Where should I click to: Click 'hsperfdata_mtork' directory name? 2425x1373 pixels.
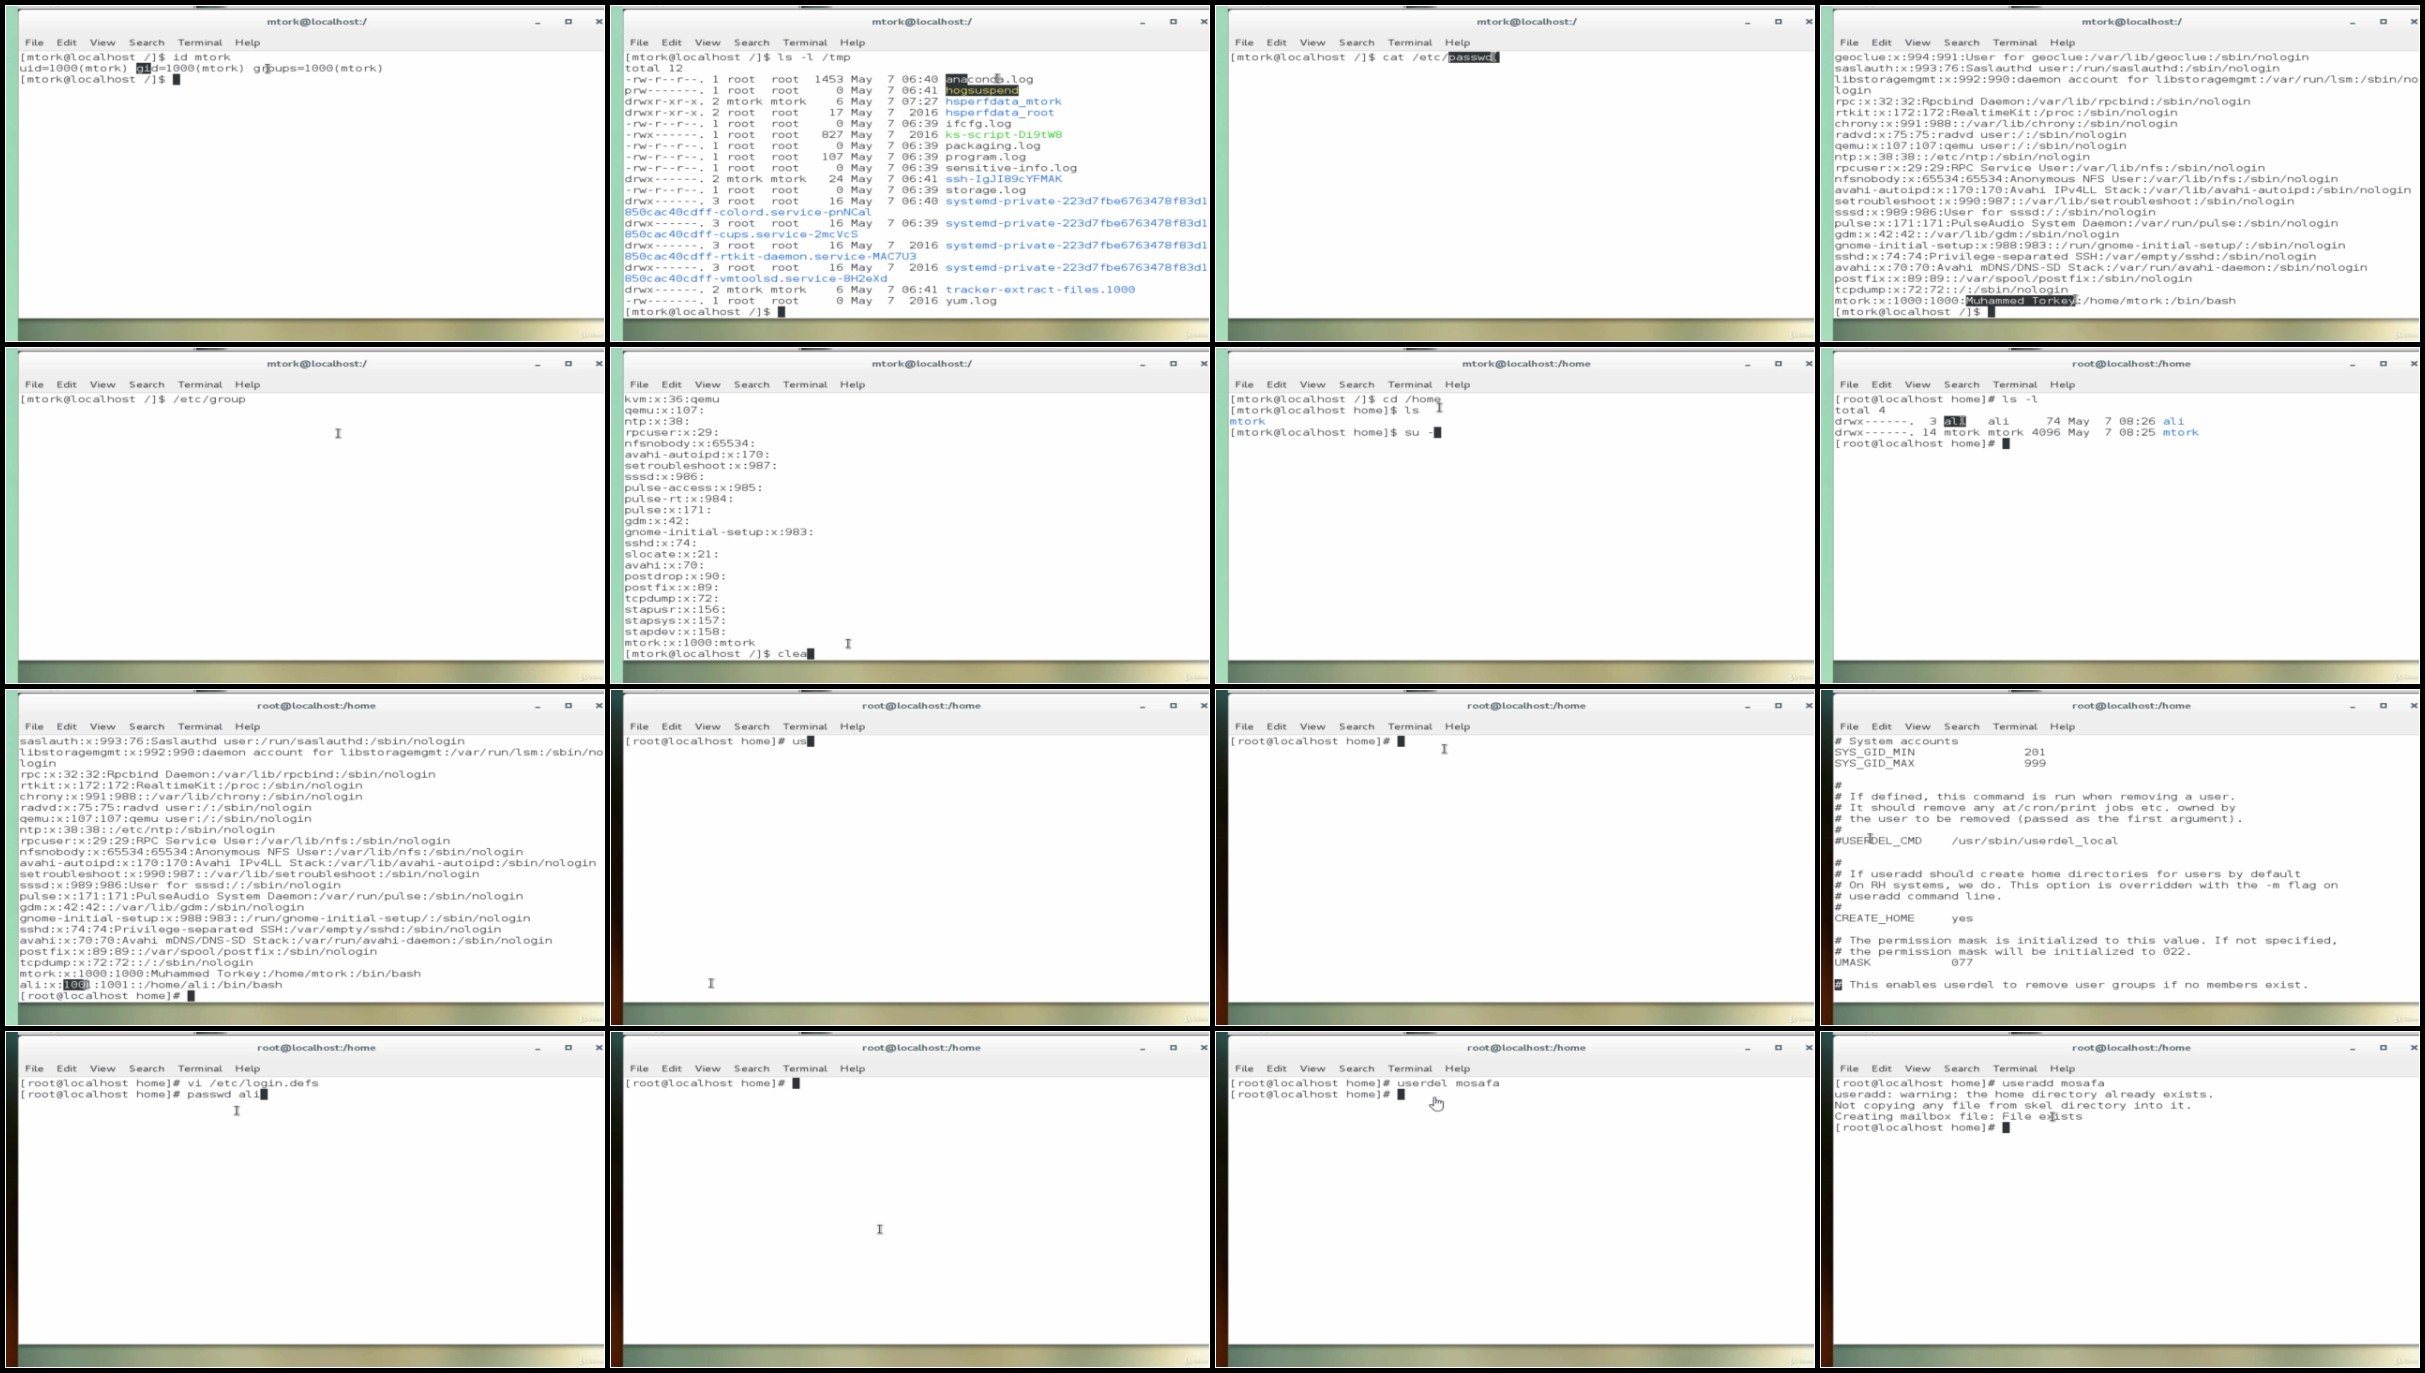pos(1003,101)
